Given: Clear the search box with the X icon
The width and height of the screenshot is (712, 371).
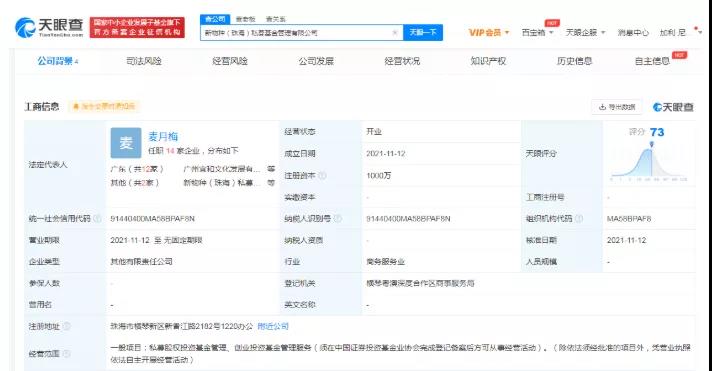Looking at the screenshot, I should [x=395, y=33].
